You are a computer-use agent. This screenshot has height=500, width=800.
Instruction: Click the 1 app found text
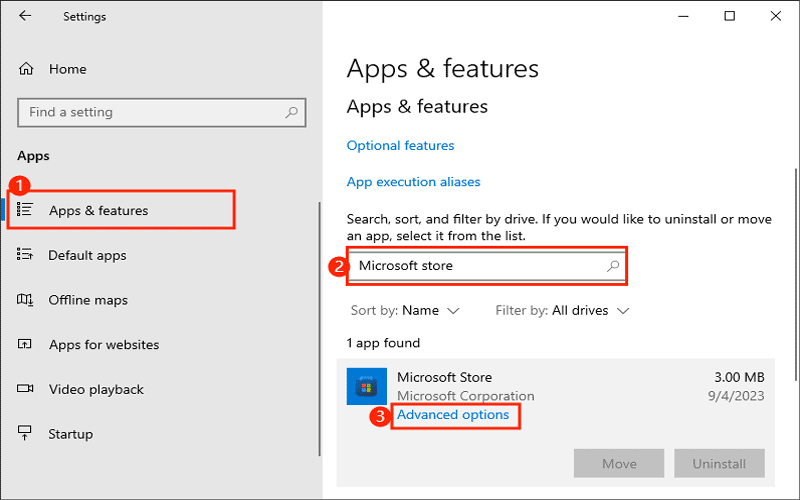click(x=383, y=343)
